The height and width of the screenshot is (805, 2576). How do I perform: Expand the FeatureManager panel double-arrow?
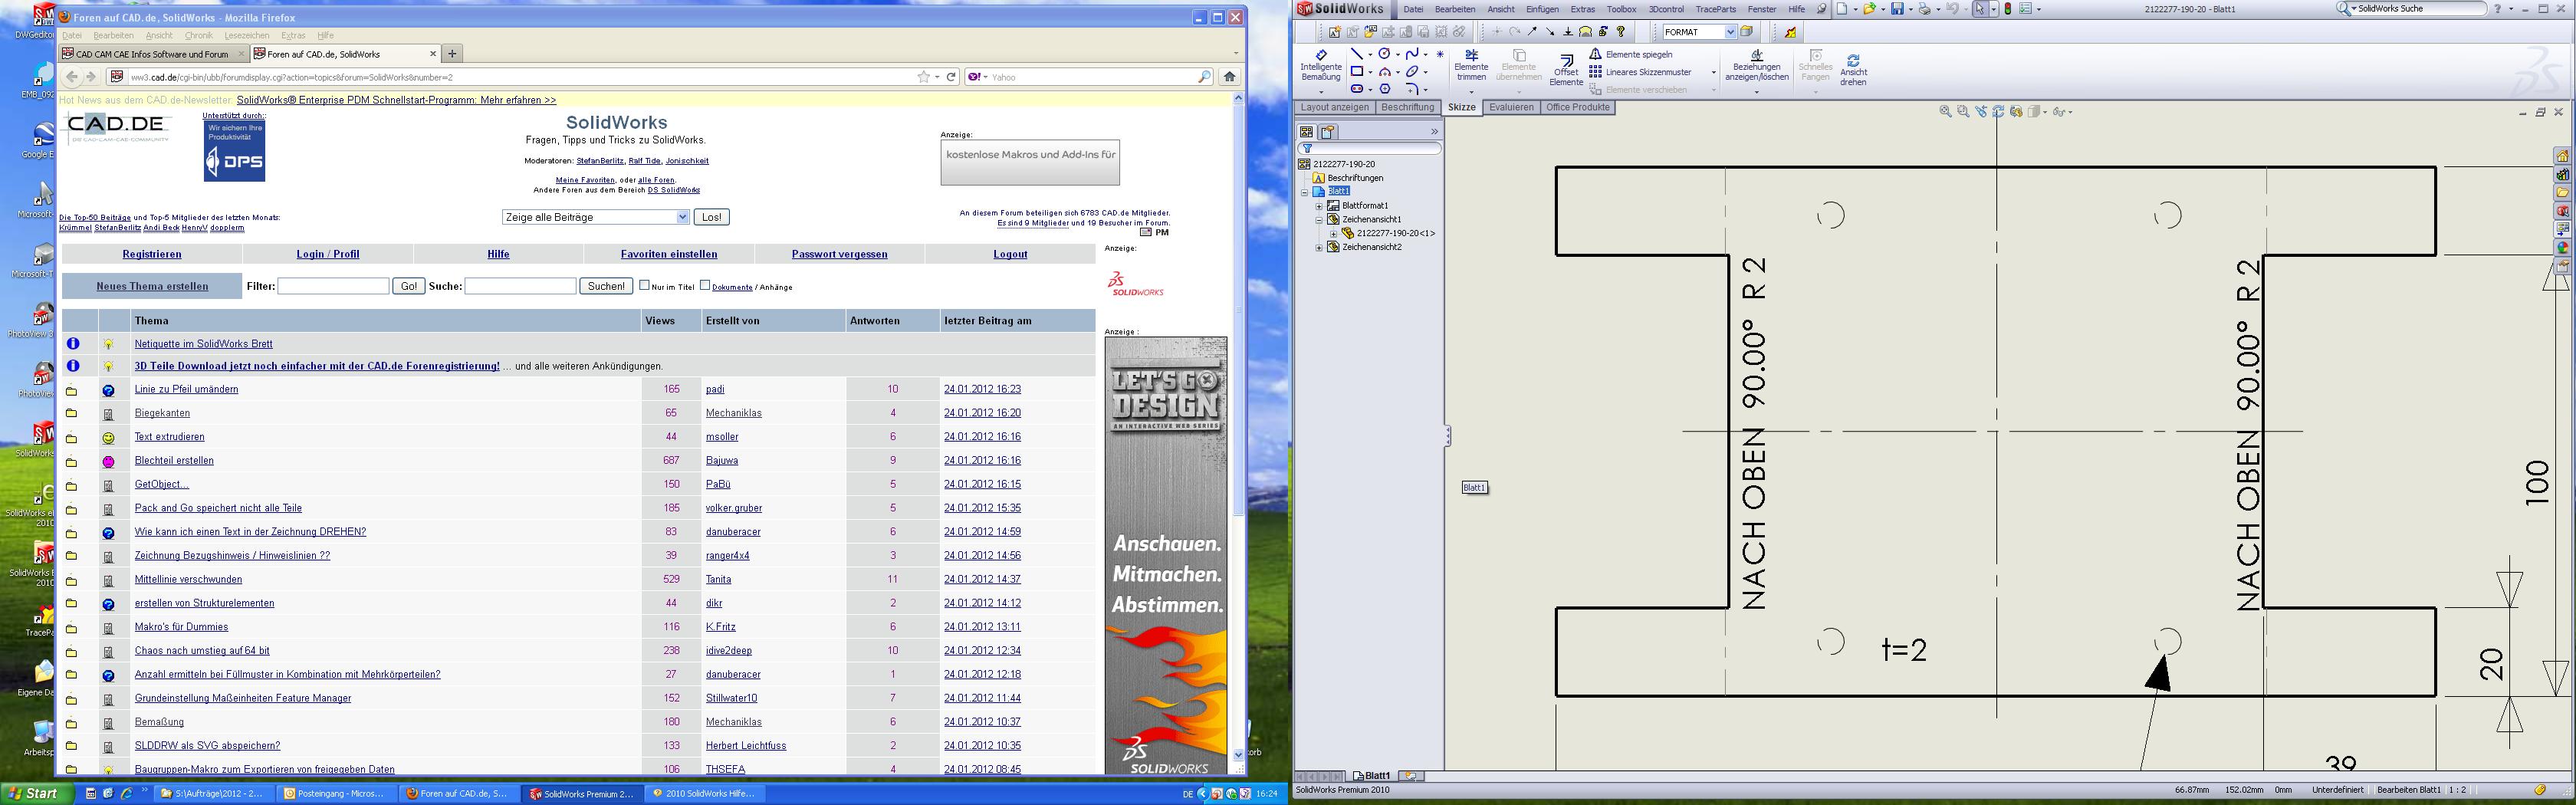(1434, 132)
